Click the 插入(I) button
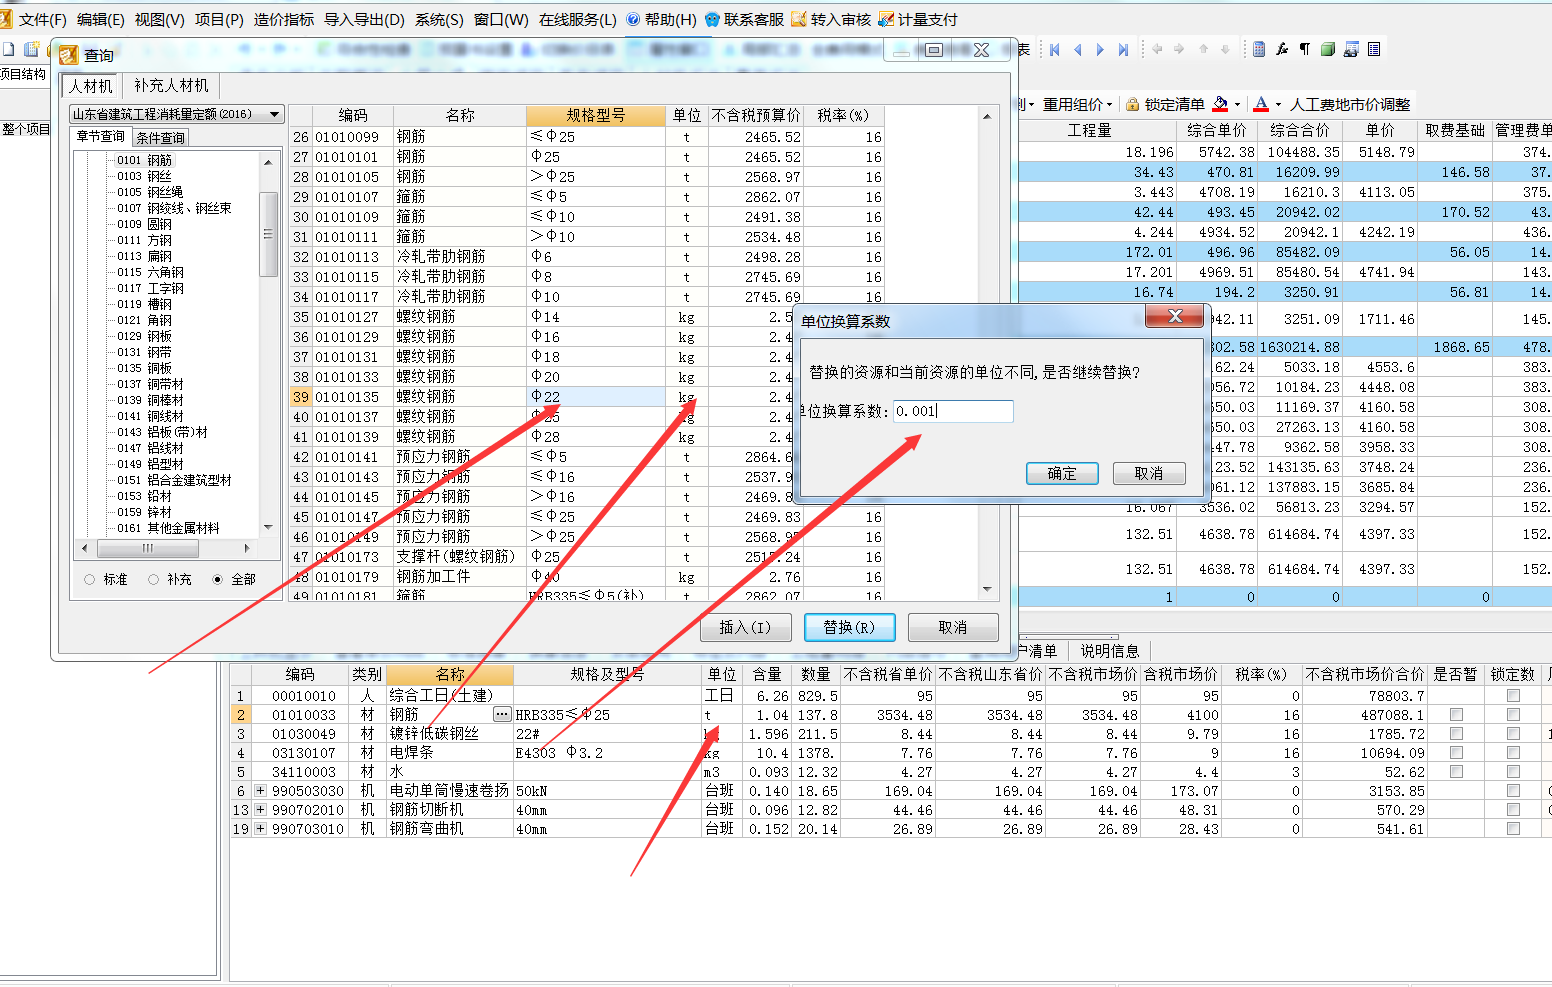Viewport: 1552px width, 987px height. (x=745, y=627)
